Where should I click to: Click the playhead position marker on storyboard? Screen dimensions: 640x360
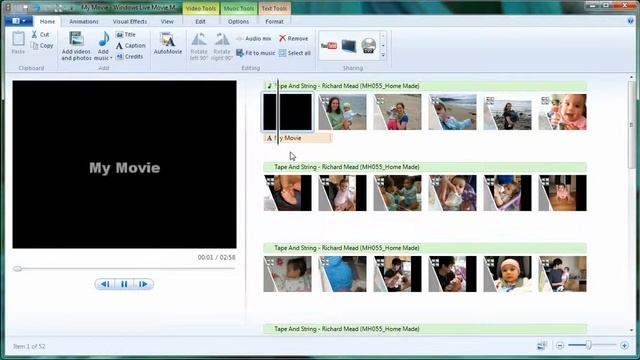(x=278, y=111)
